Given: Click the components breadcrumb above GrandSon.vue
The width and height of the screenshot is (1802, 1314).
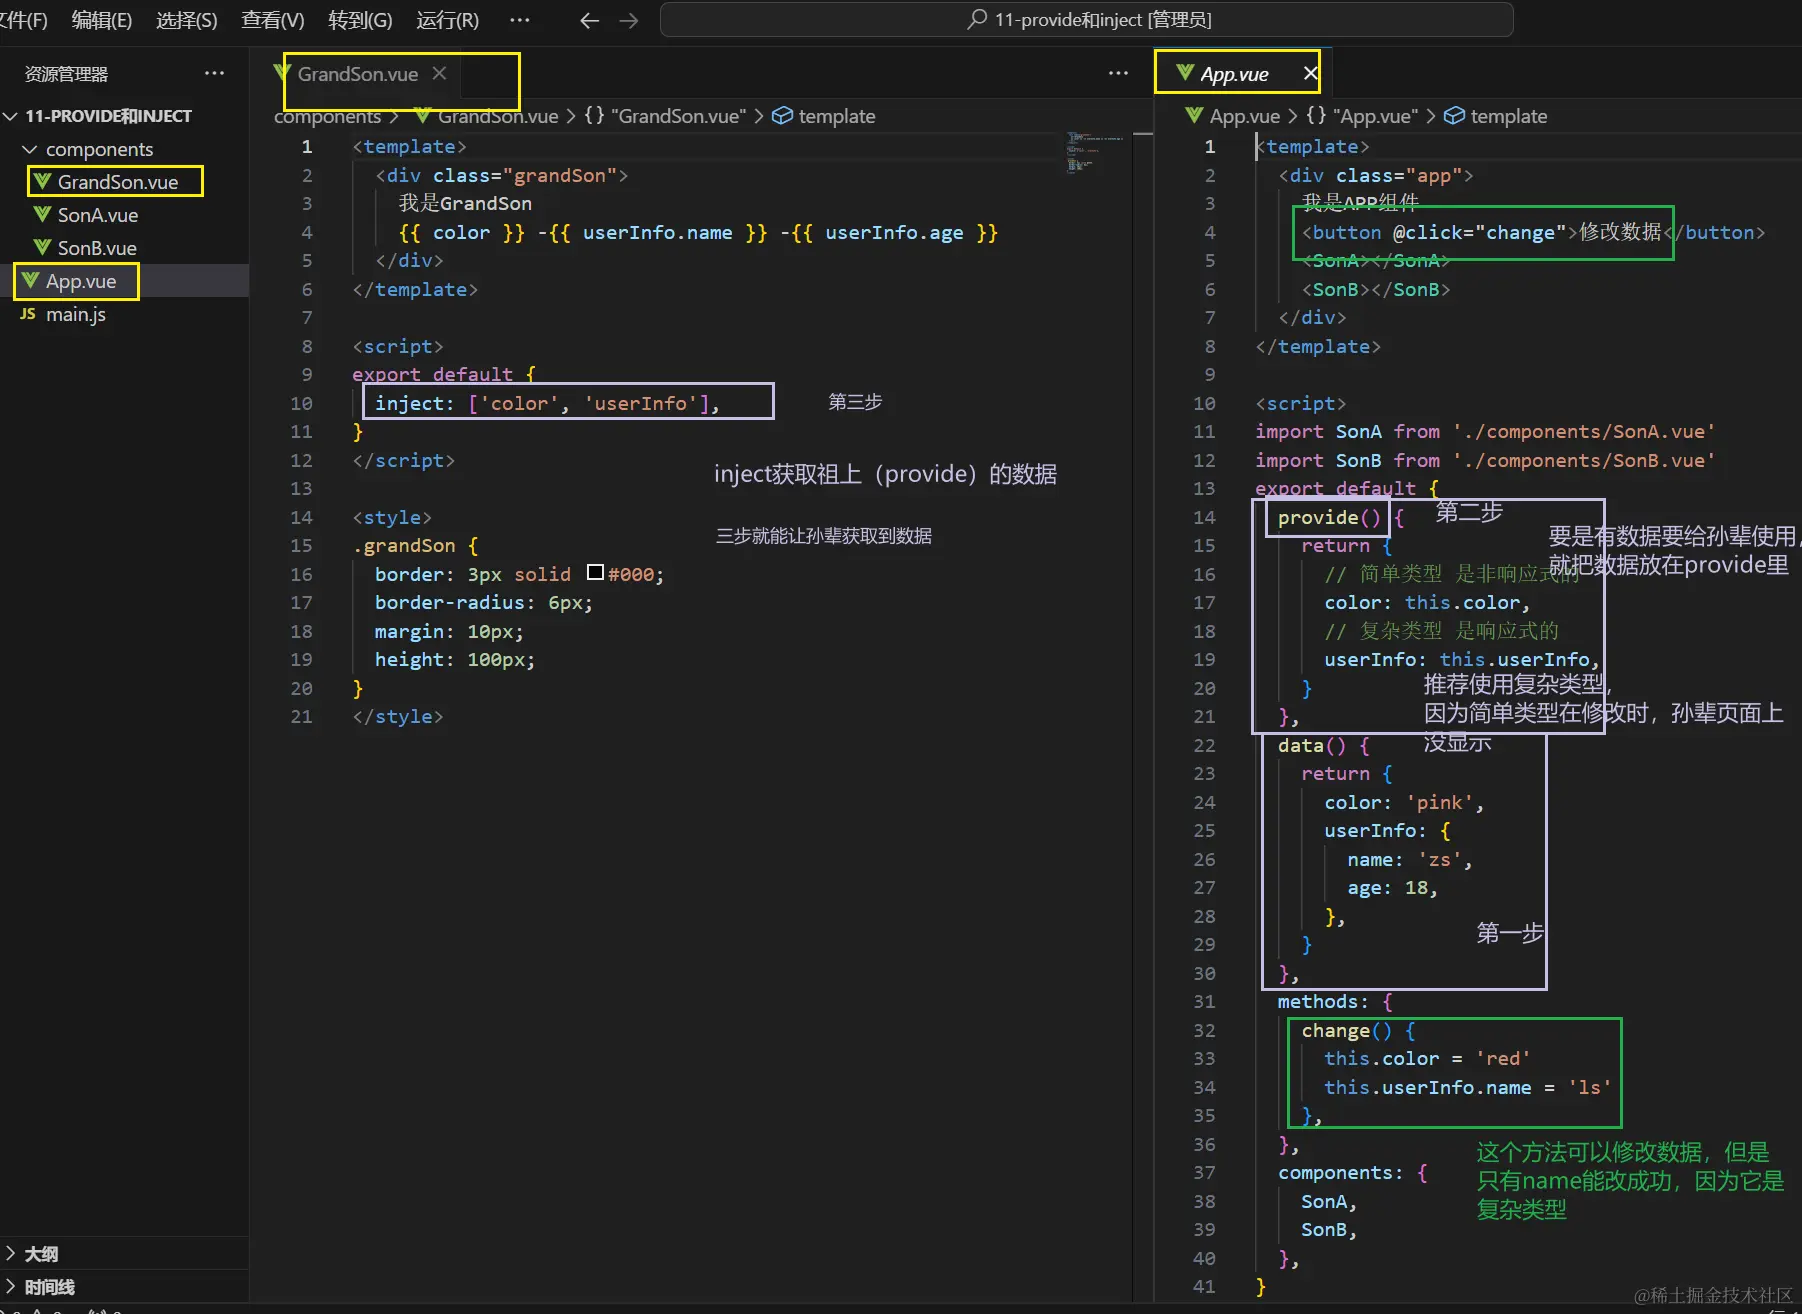Looking at the screenshot, I should tap(328, 116).
